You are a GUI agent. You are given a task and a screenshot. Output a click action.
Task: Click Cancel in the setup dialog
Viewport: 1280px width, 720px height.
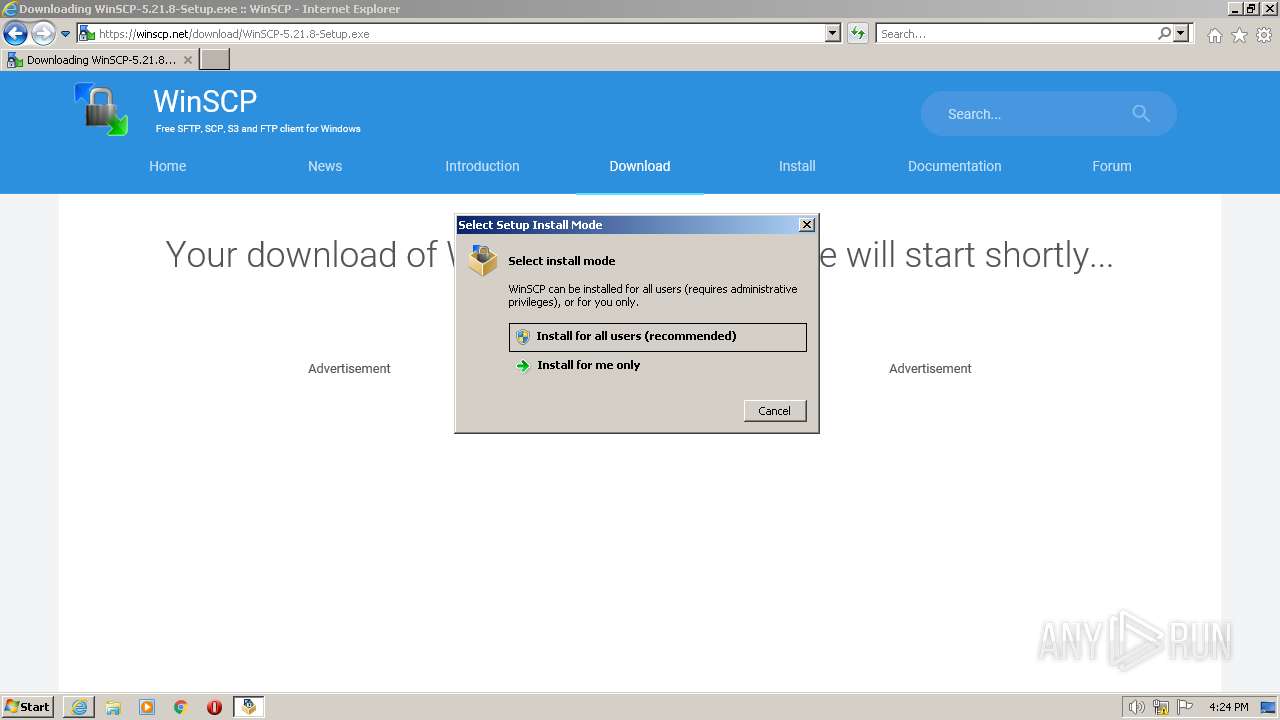(775, 411)
